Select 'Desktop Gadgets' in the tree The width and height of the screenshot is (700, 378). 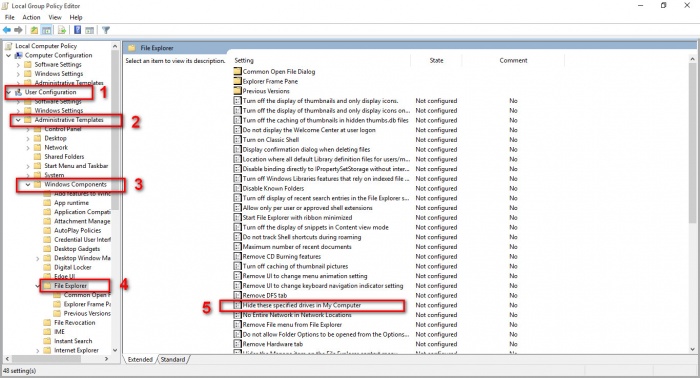click(77, 249)
